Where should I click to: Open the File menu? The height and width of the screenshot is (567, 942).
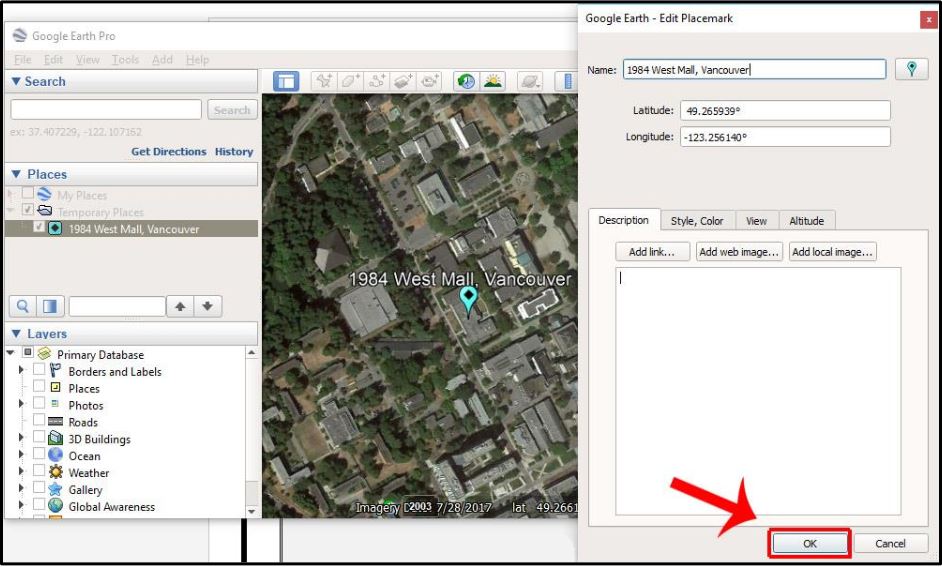[23, 59]
